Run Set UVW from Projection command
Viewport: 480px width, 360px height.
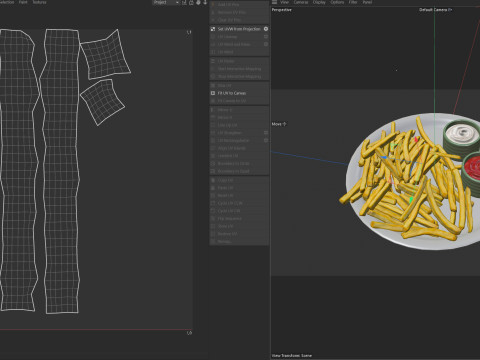coord(239,29)
